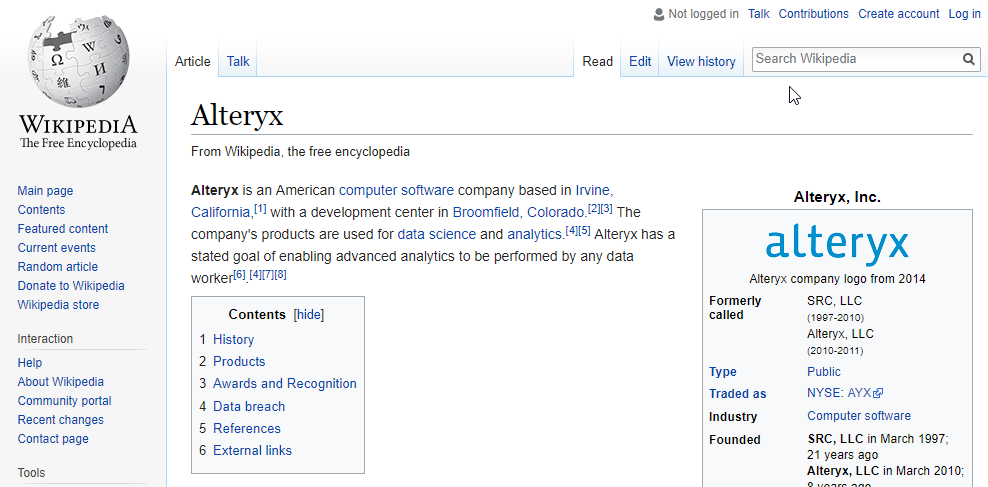Screen dimensions: 988x487
Task: Jump to Products section
Action: coord(239,362)
